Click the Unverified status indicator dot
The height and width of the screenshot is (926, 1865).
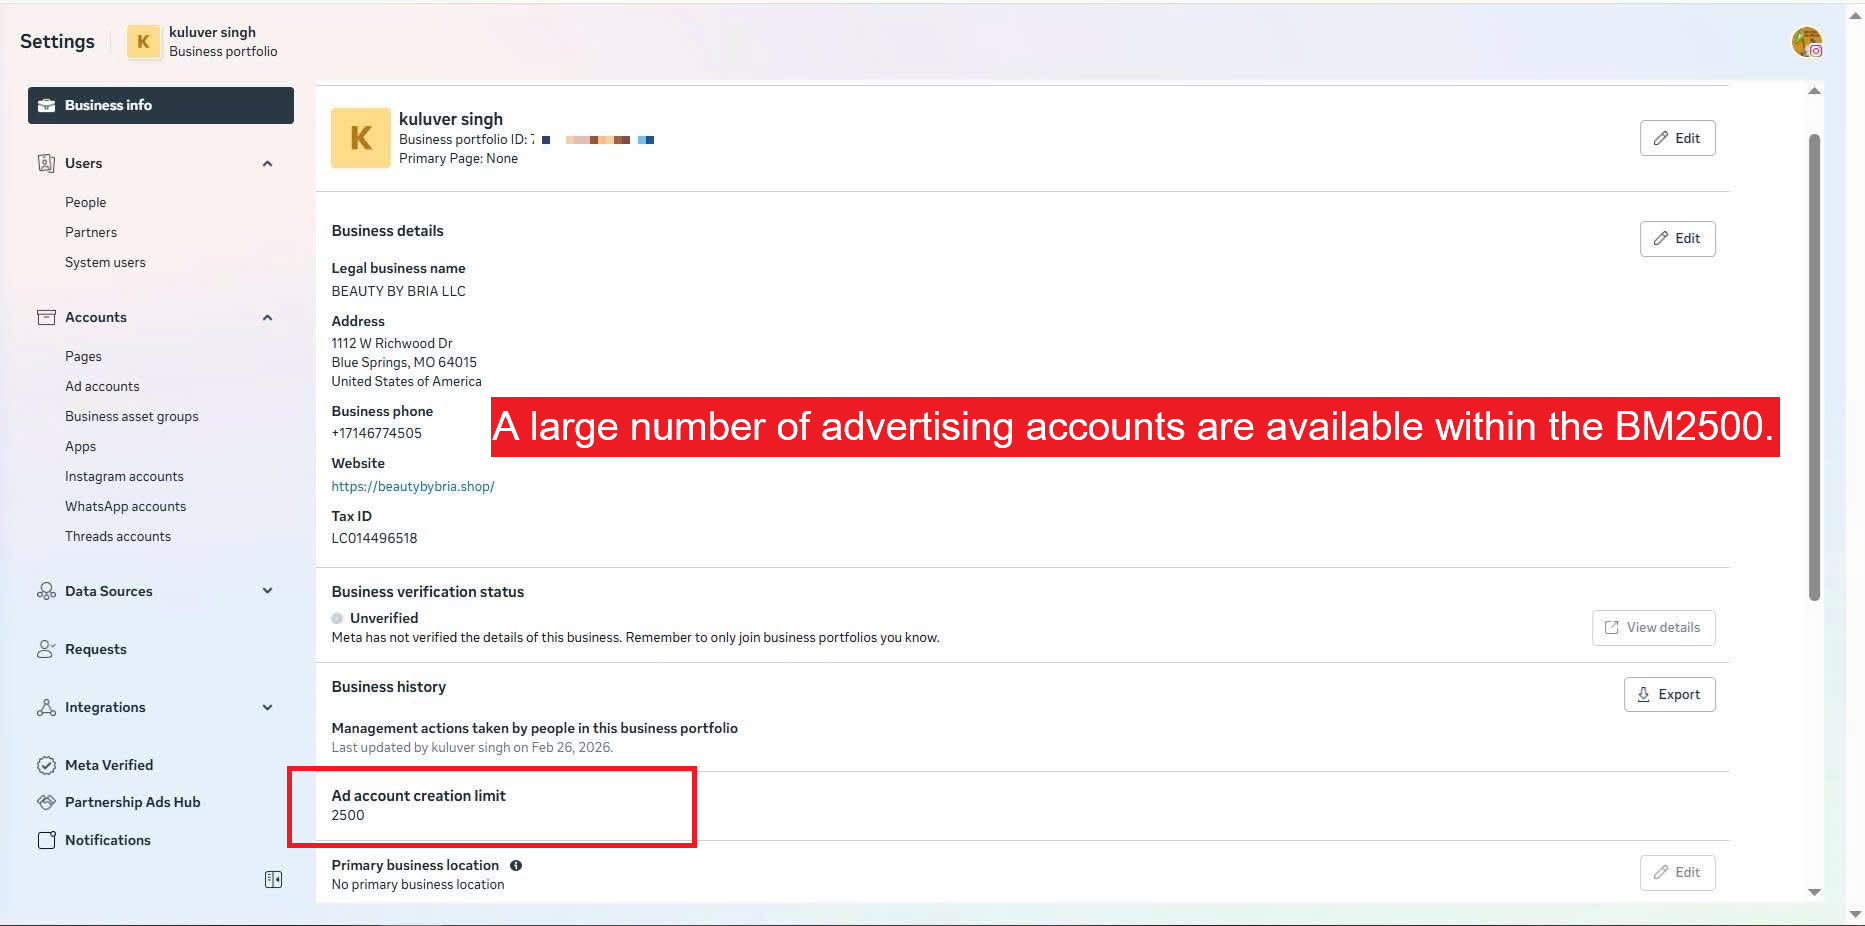337,618
